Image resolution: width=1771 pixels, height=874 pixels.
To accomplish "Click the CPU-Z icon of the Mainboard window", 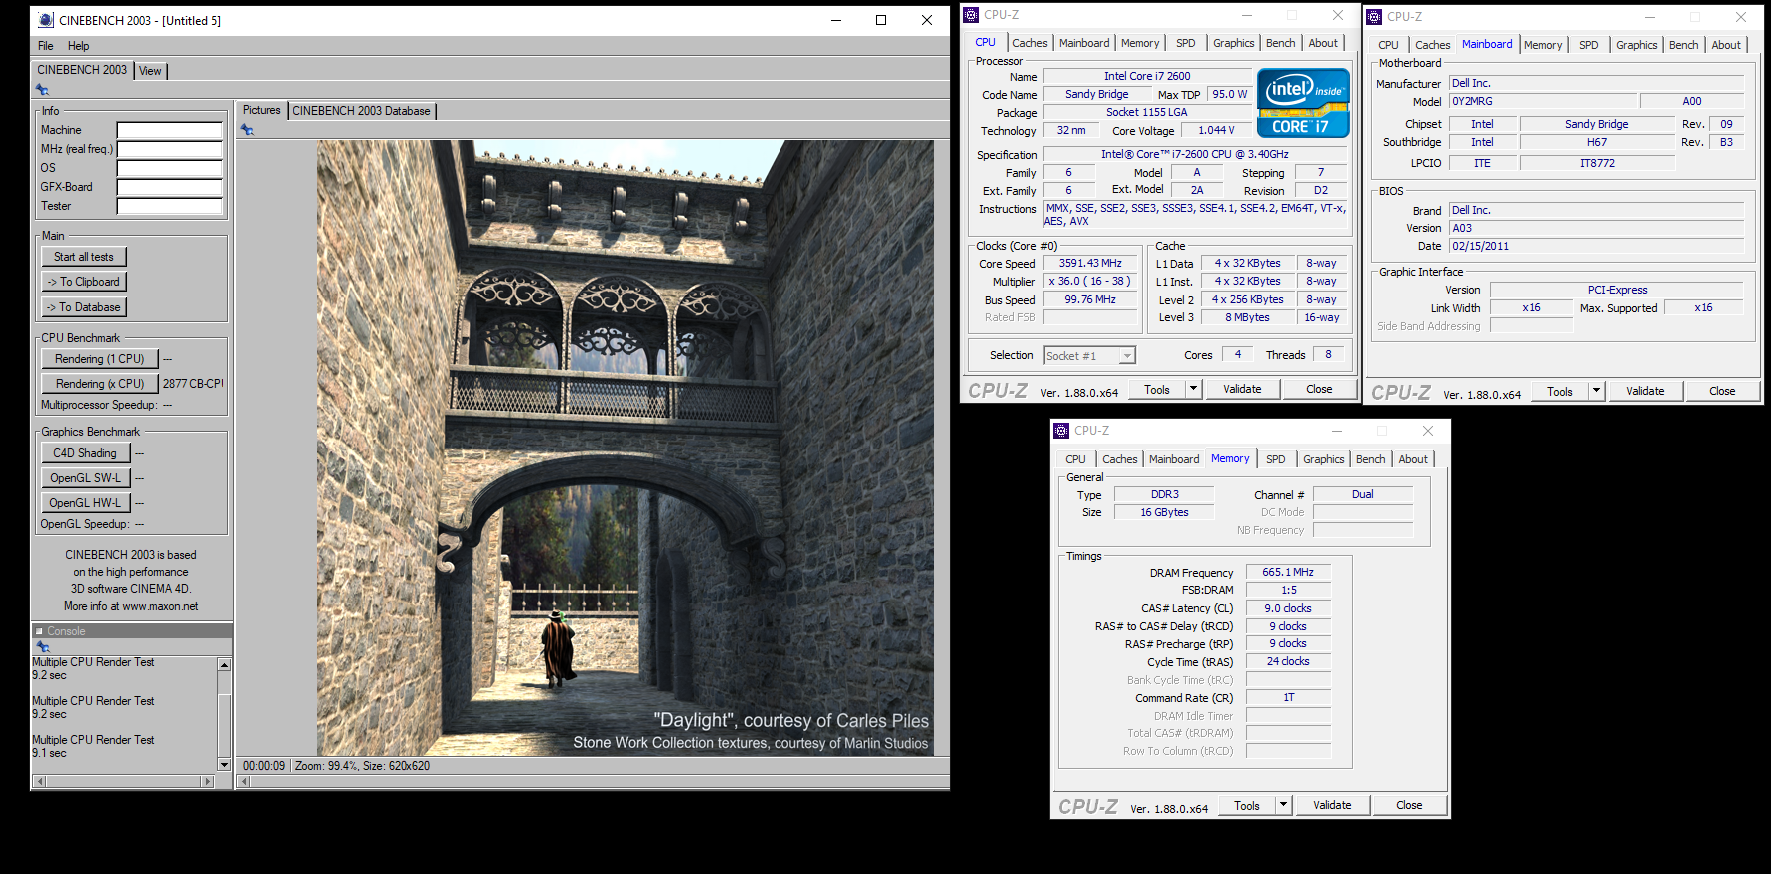I will pos(1374,17).
